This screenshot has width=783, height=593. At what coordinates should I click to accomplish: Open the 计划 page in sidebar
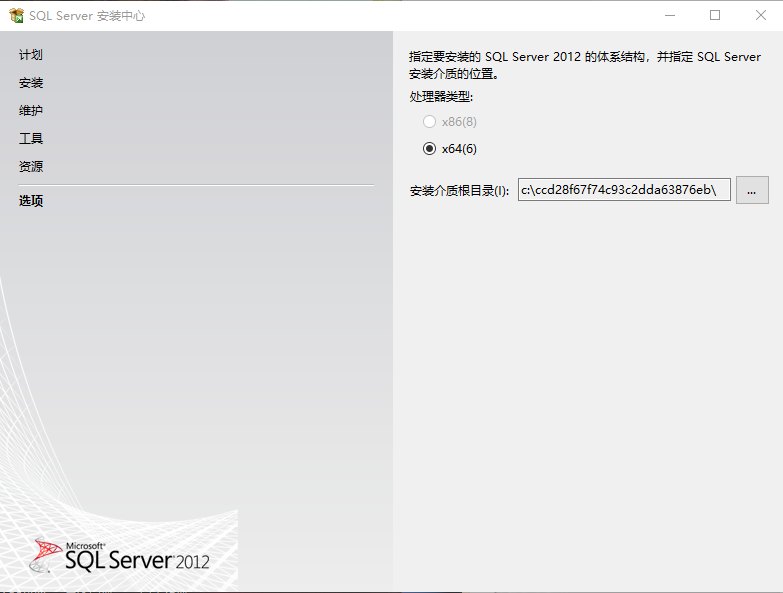(x=31, y=55)
